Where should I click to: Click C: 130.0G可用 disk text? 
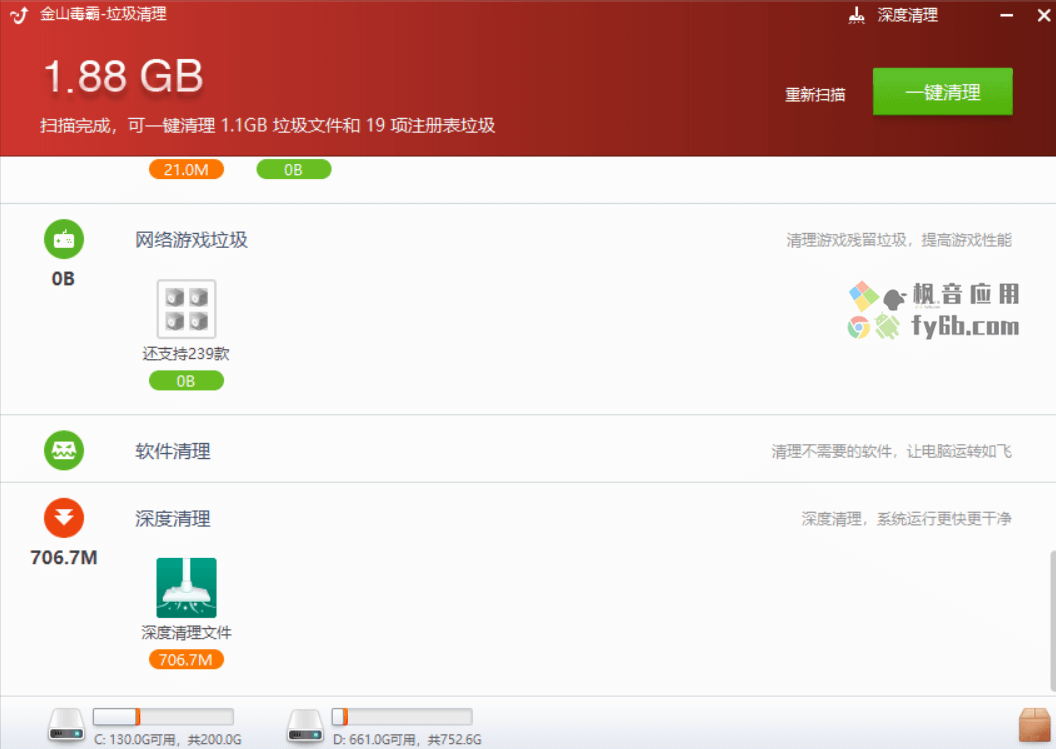coord(168,740)
